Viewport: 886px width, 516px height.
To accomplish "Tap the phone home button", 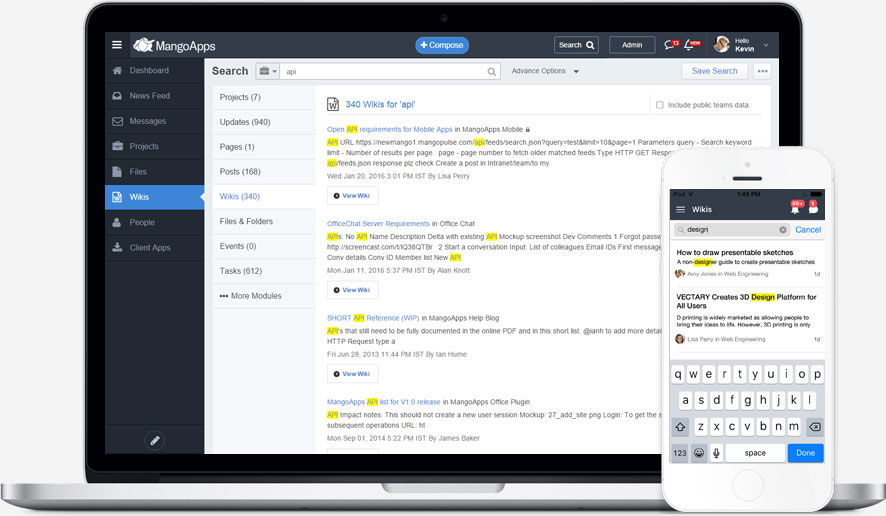I will [x=748, y=484].
